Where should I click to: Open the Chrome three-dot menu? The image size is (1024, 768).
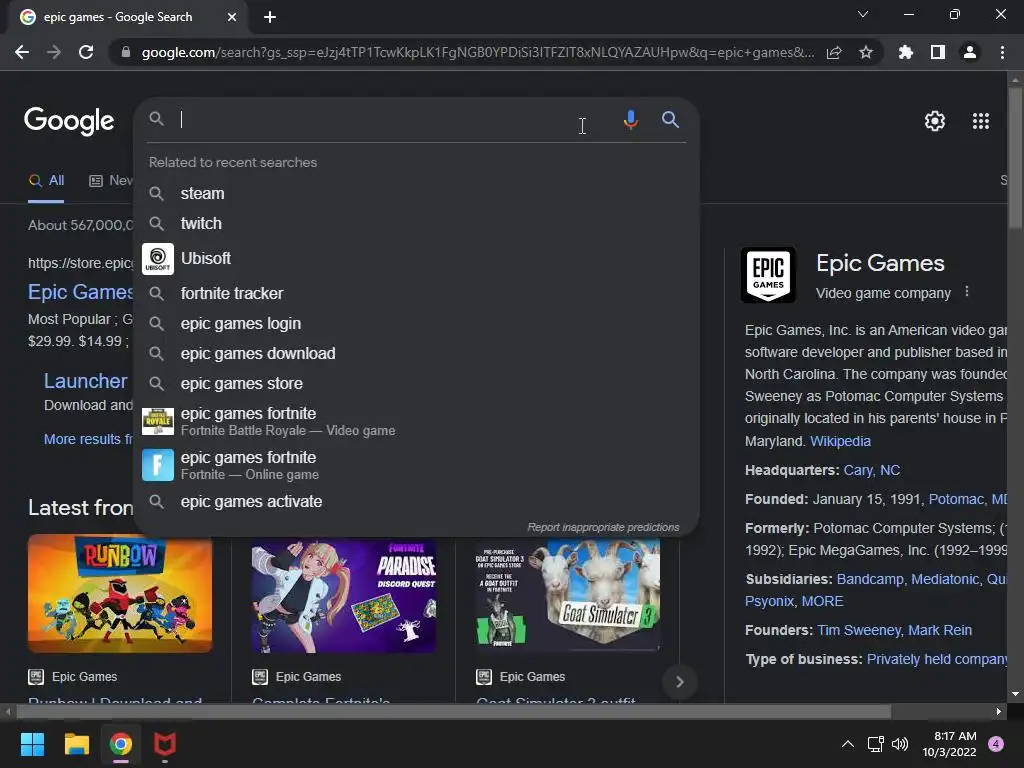1002,52
